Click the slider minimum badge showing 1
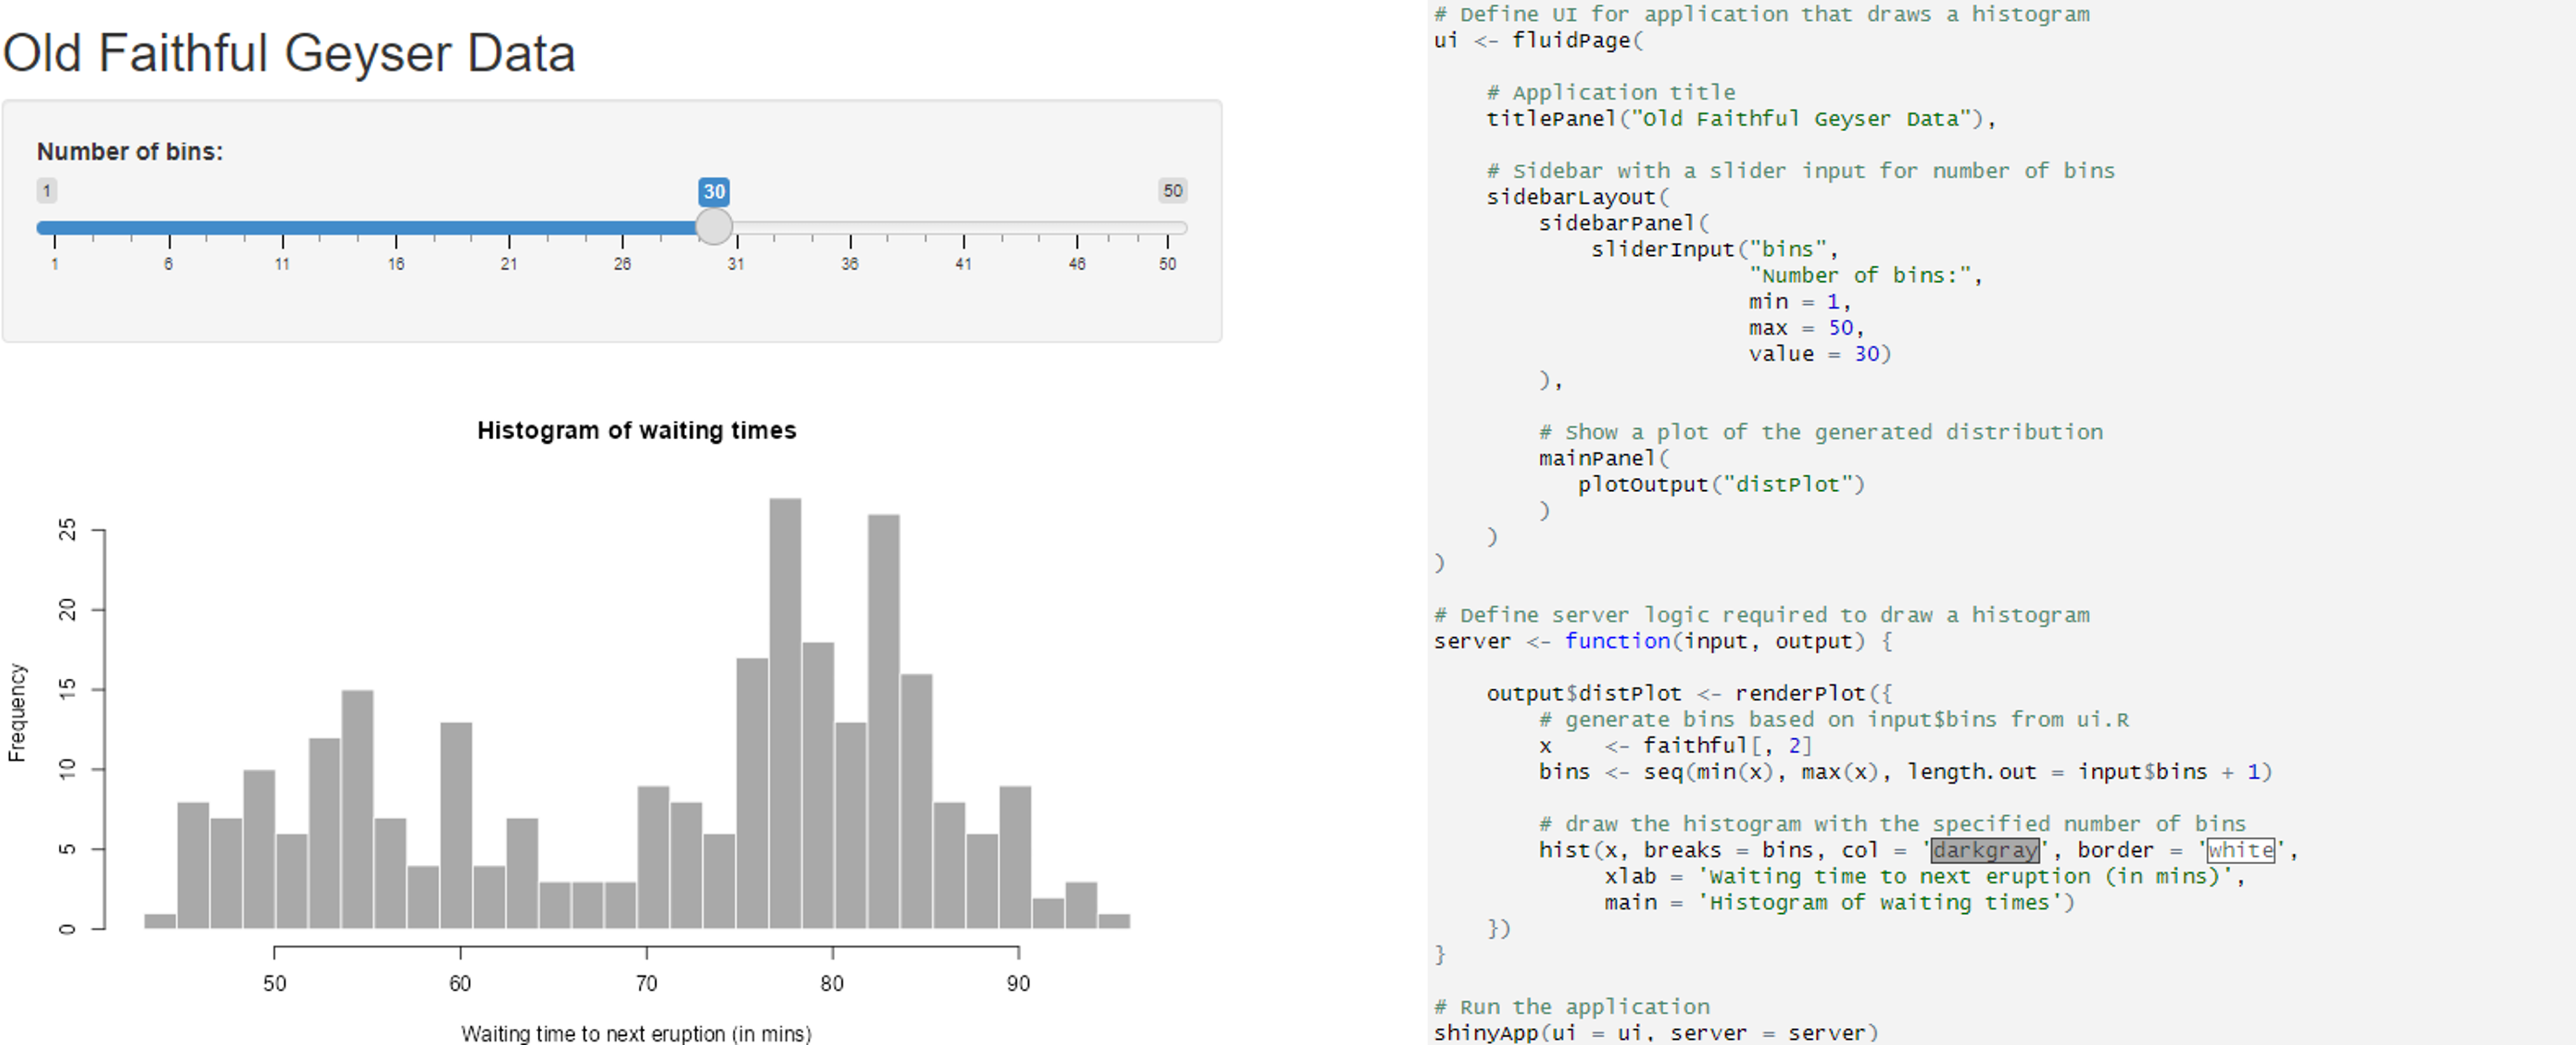2576x1045 pixels. coord(46,190)
